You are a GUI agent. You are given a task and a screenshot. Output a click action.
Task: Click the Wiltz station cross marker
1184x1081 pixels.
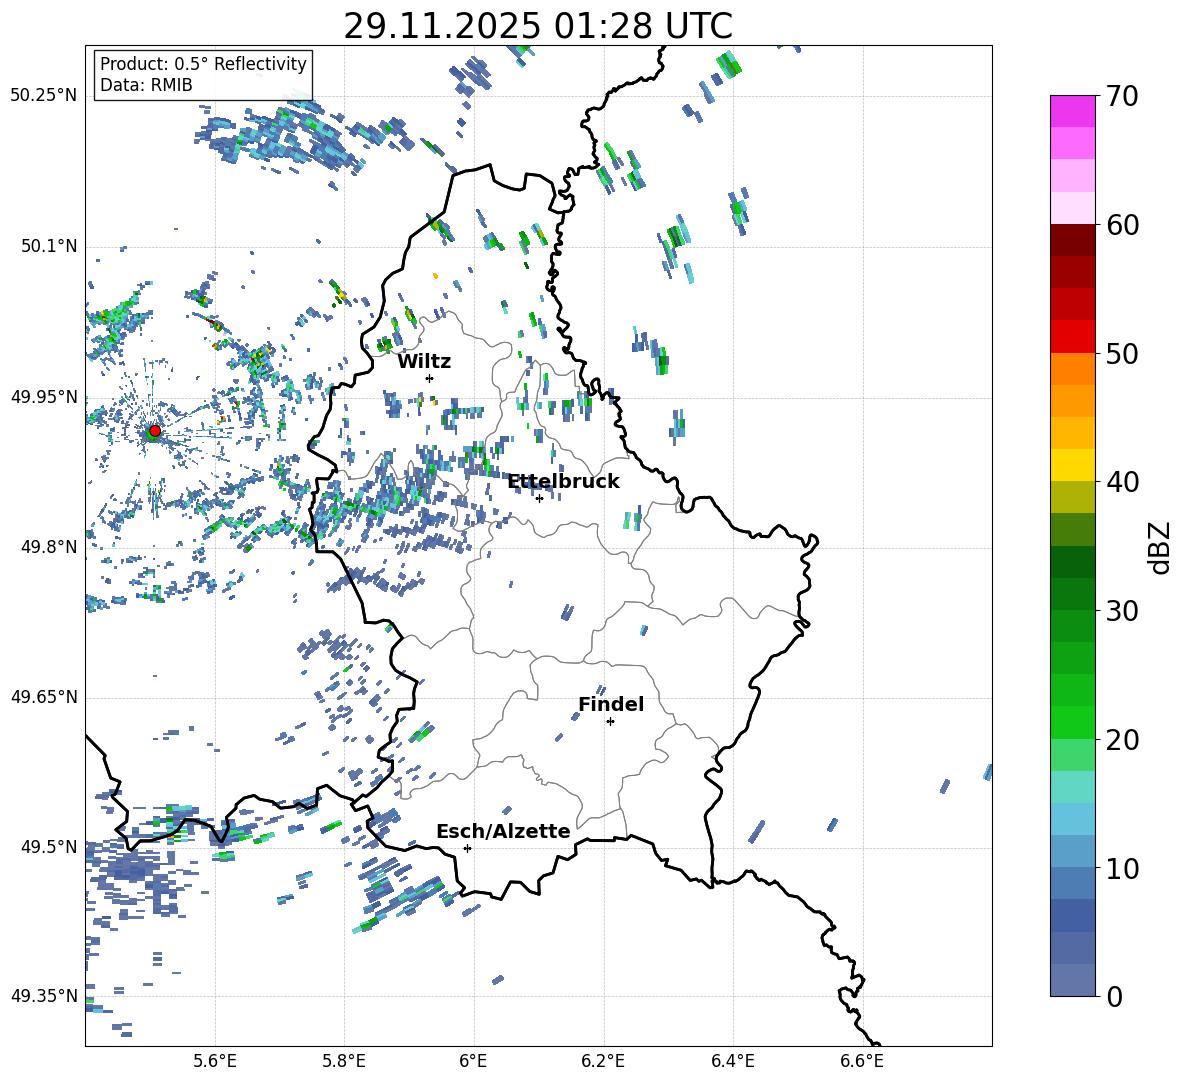click(429, 378)
